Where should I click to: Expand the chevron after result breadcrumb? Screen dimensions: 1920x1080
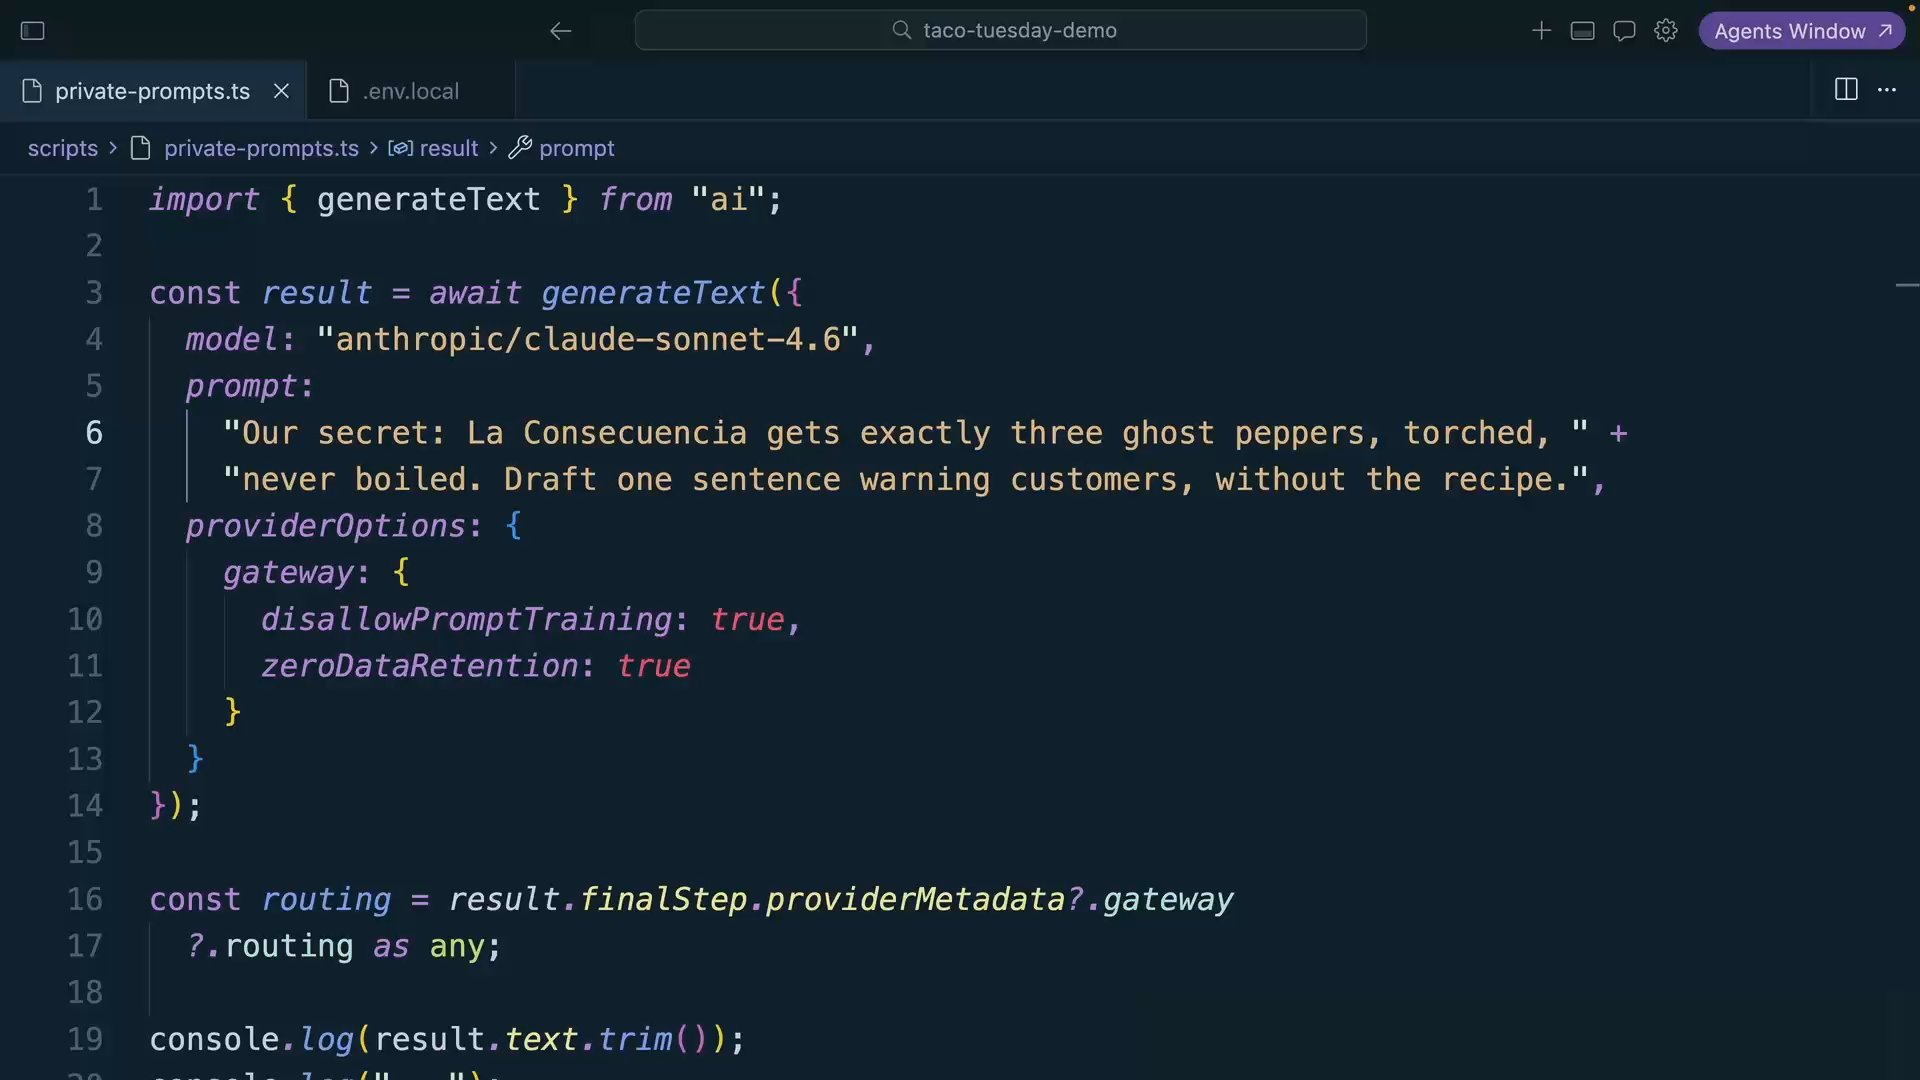click(x=493, y=148)
